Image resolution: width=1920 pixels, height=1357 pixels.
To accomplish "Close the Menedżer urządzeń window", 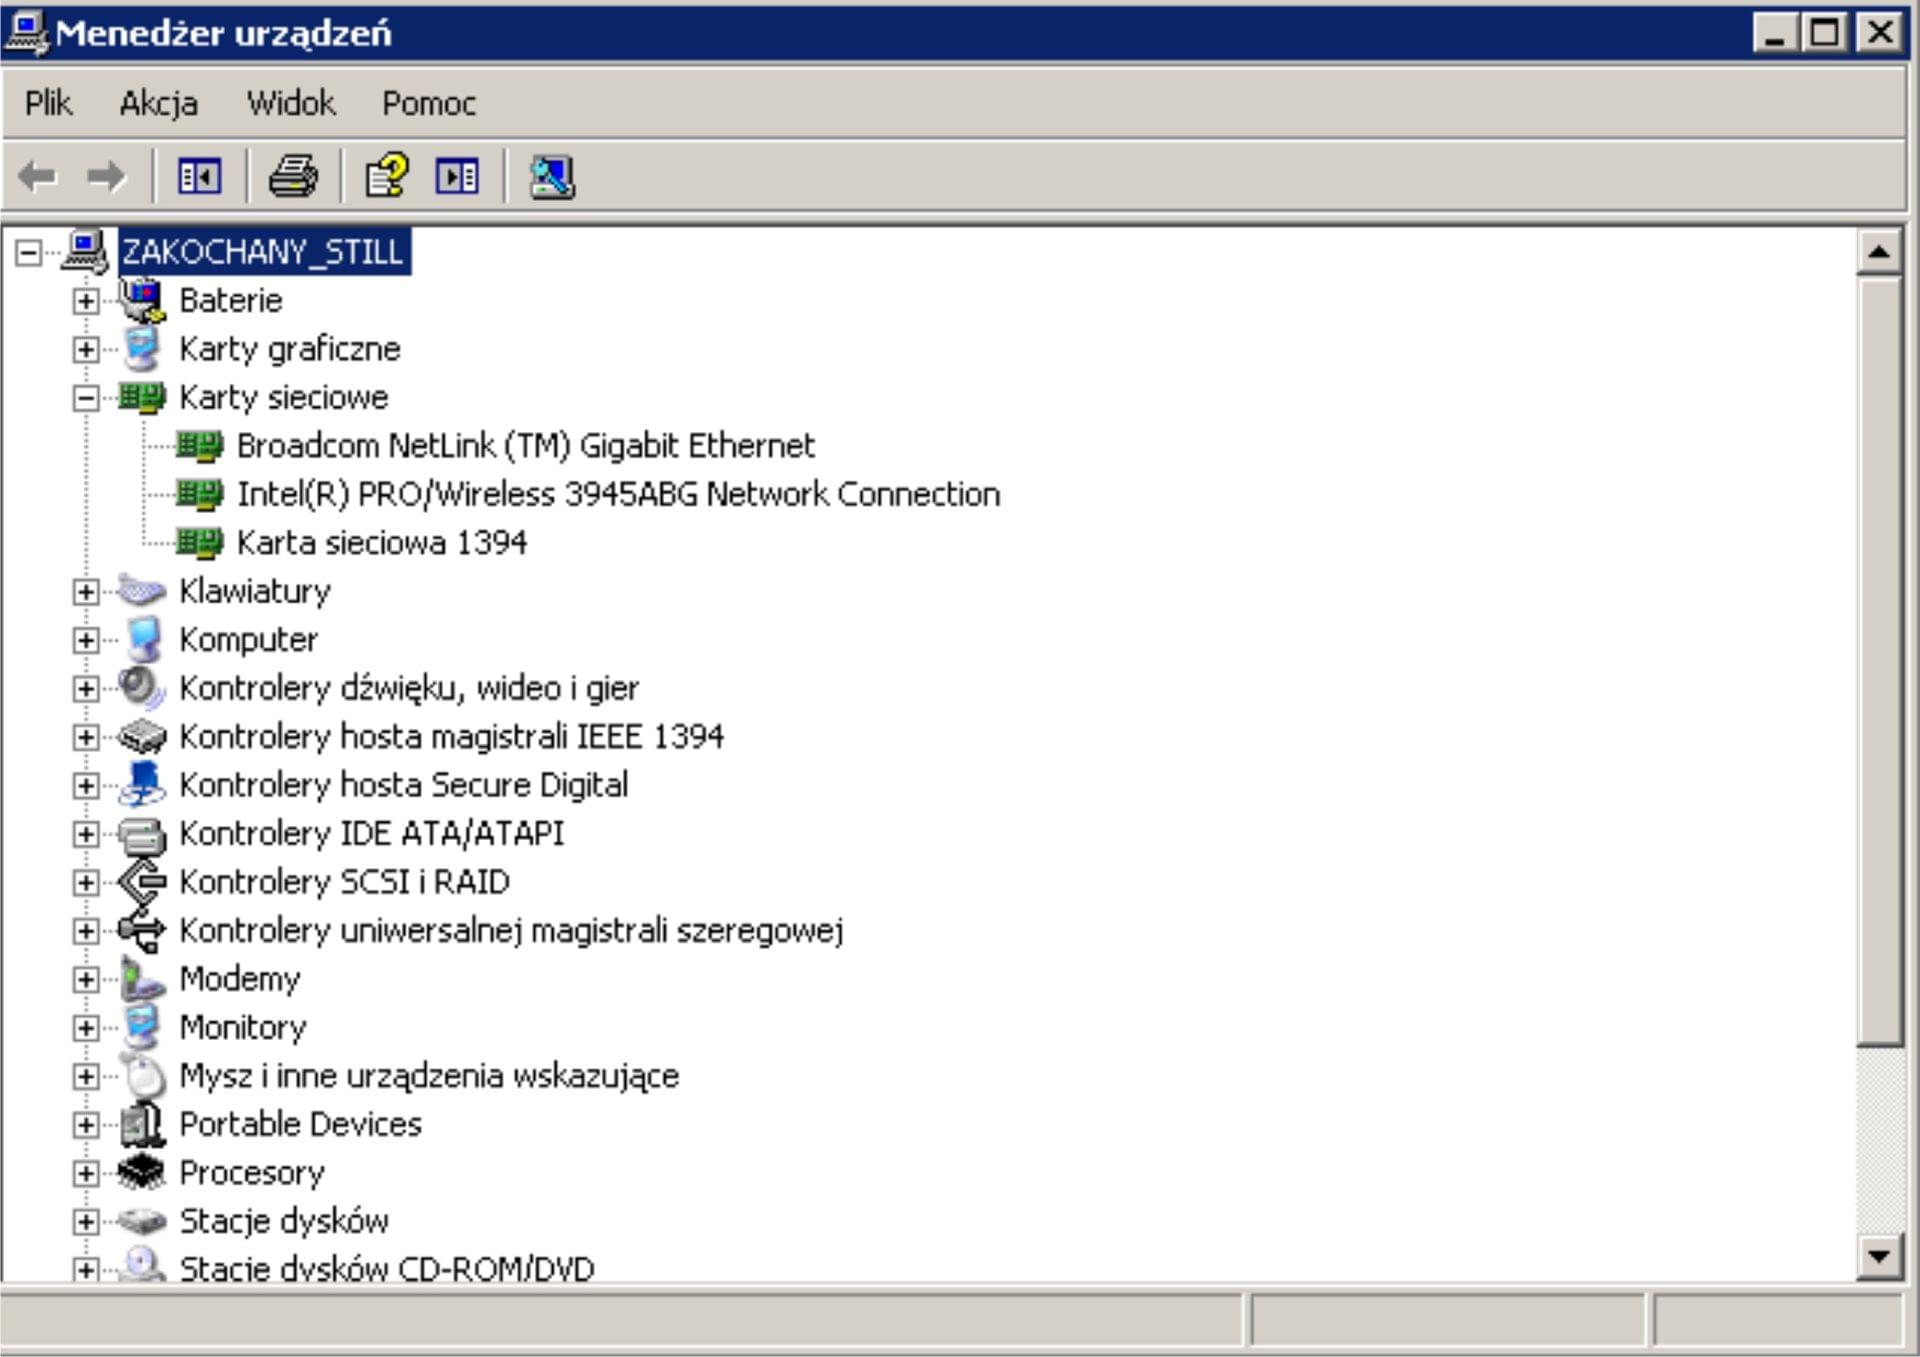I will pyautogui.click(x=1879, y=33).
